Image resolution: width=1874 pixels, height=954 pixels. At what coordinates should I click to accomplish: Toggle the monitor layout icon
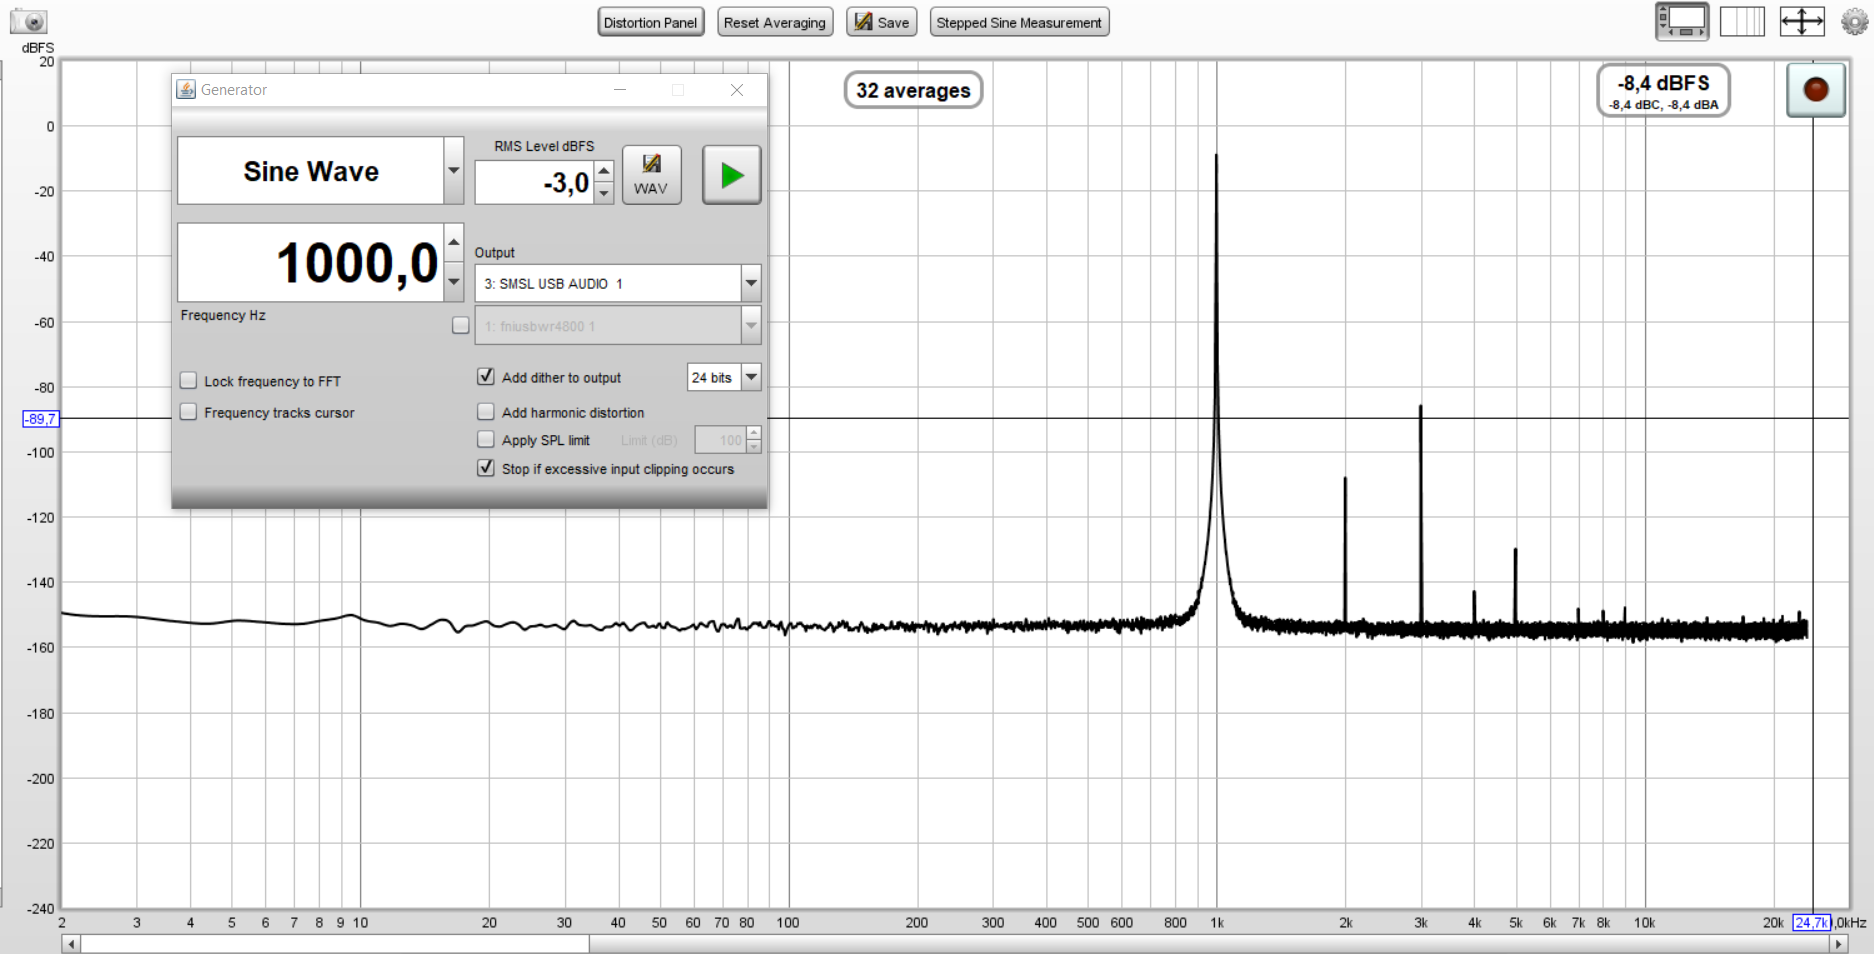(1682, 21)
